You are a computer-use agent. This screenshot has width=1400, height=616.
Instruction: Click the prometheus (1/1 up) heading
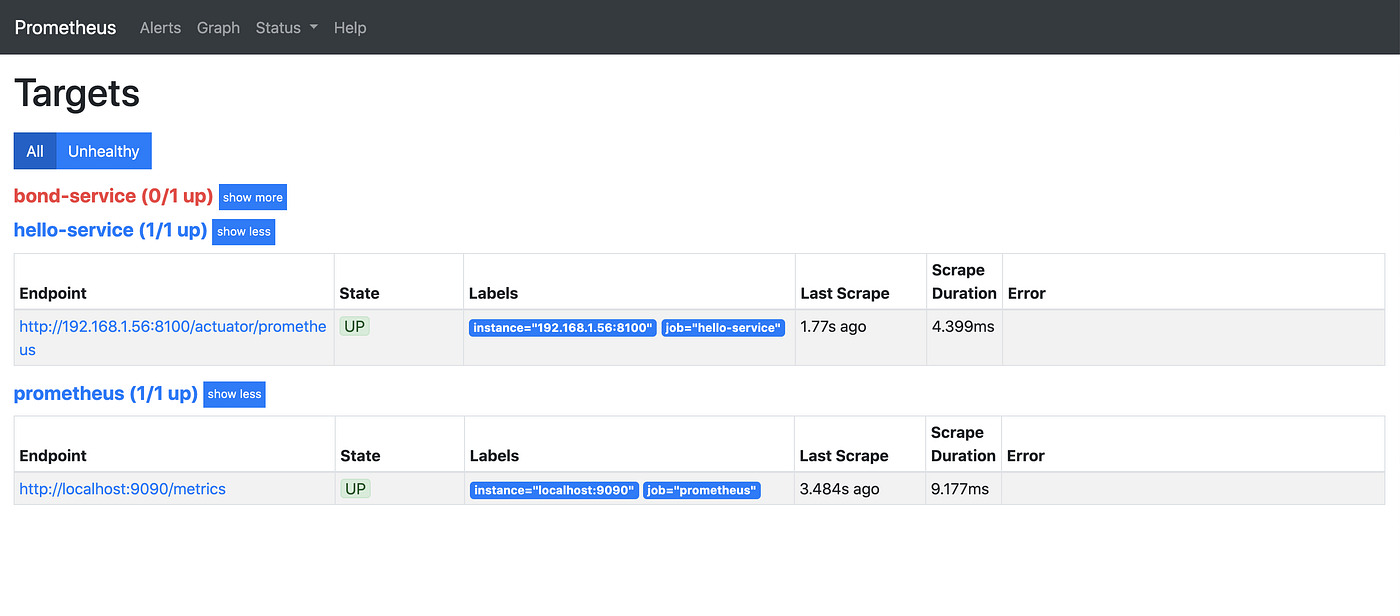tap(106, 393)
